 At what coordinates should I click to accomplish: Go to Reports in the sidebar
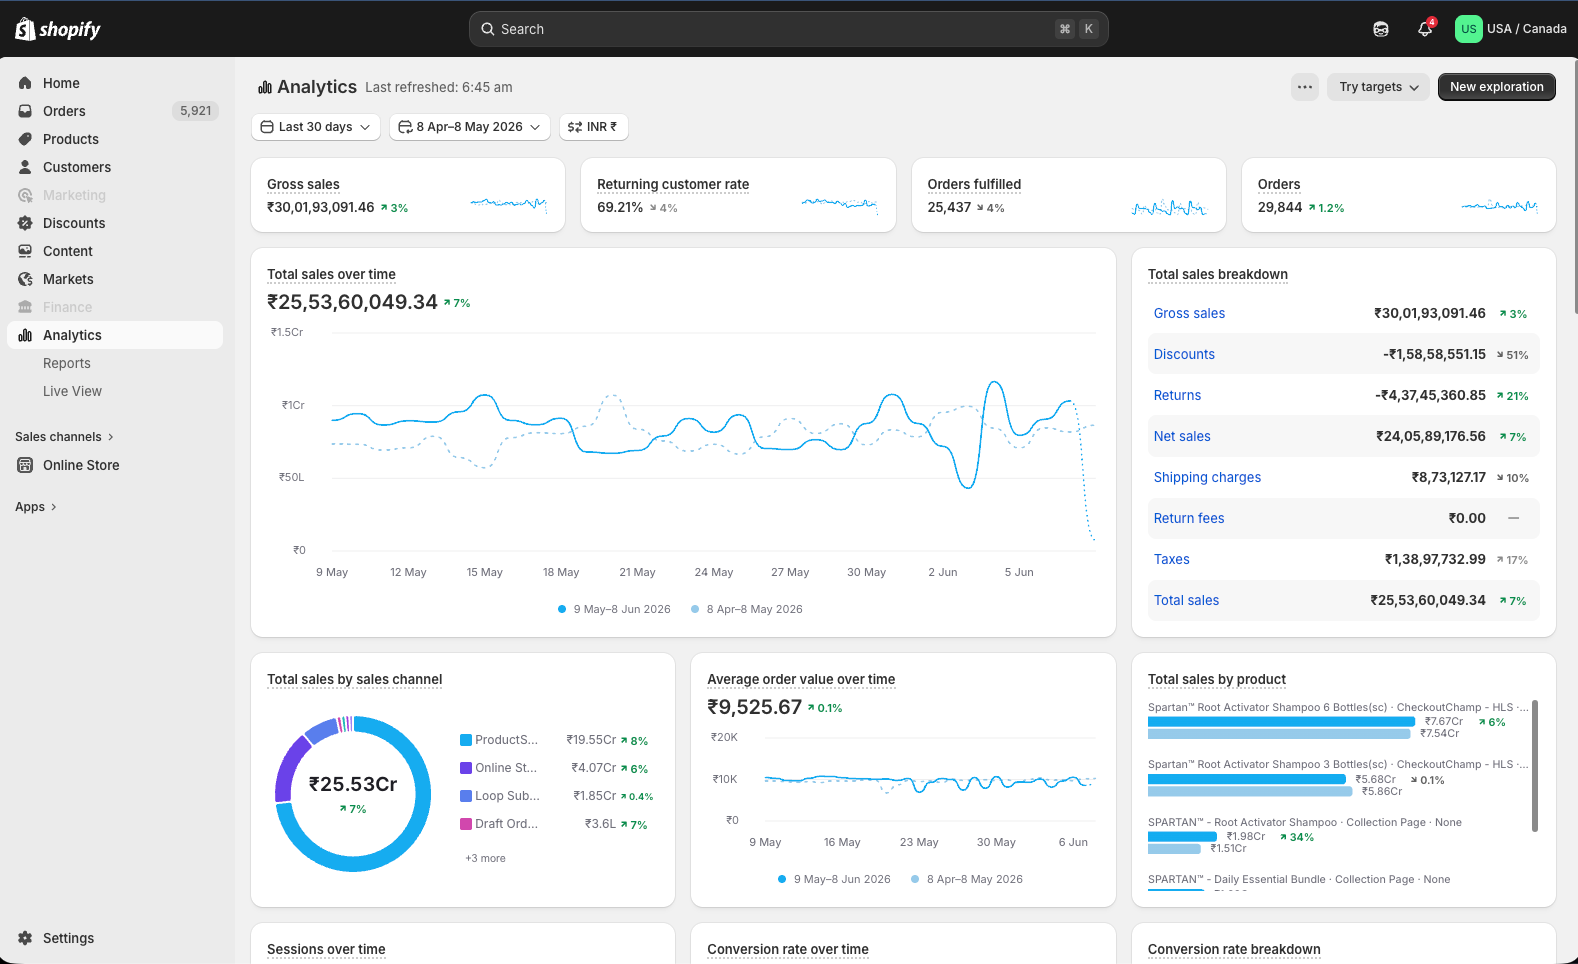pos(67,363)
